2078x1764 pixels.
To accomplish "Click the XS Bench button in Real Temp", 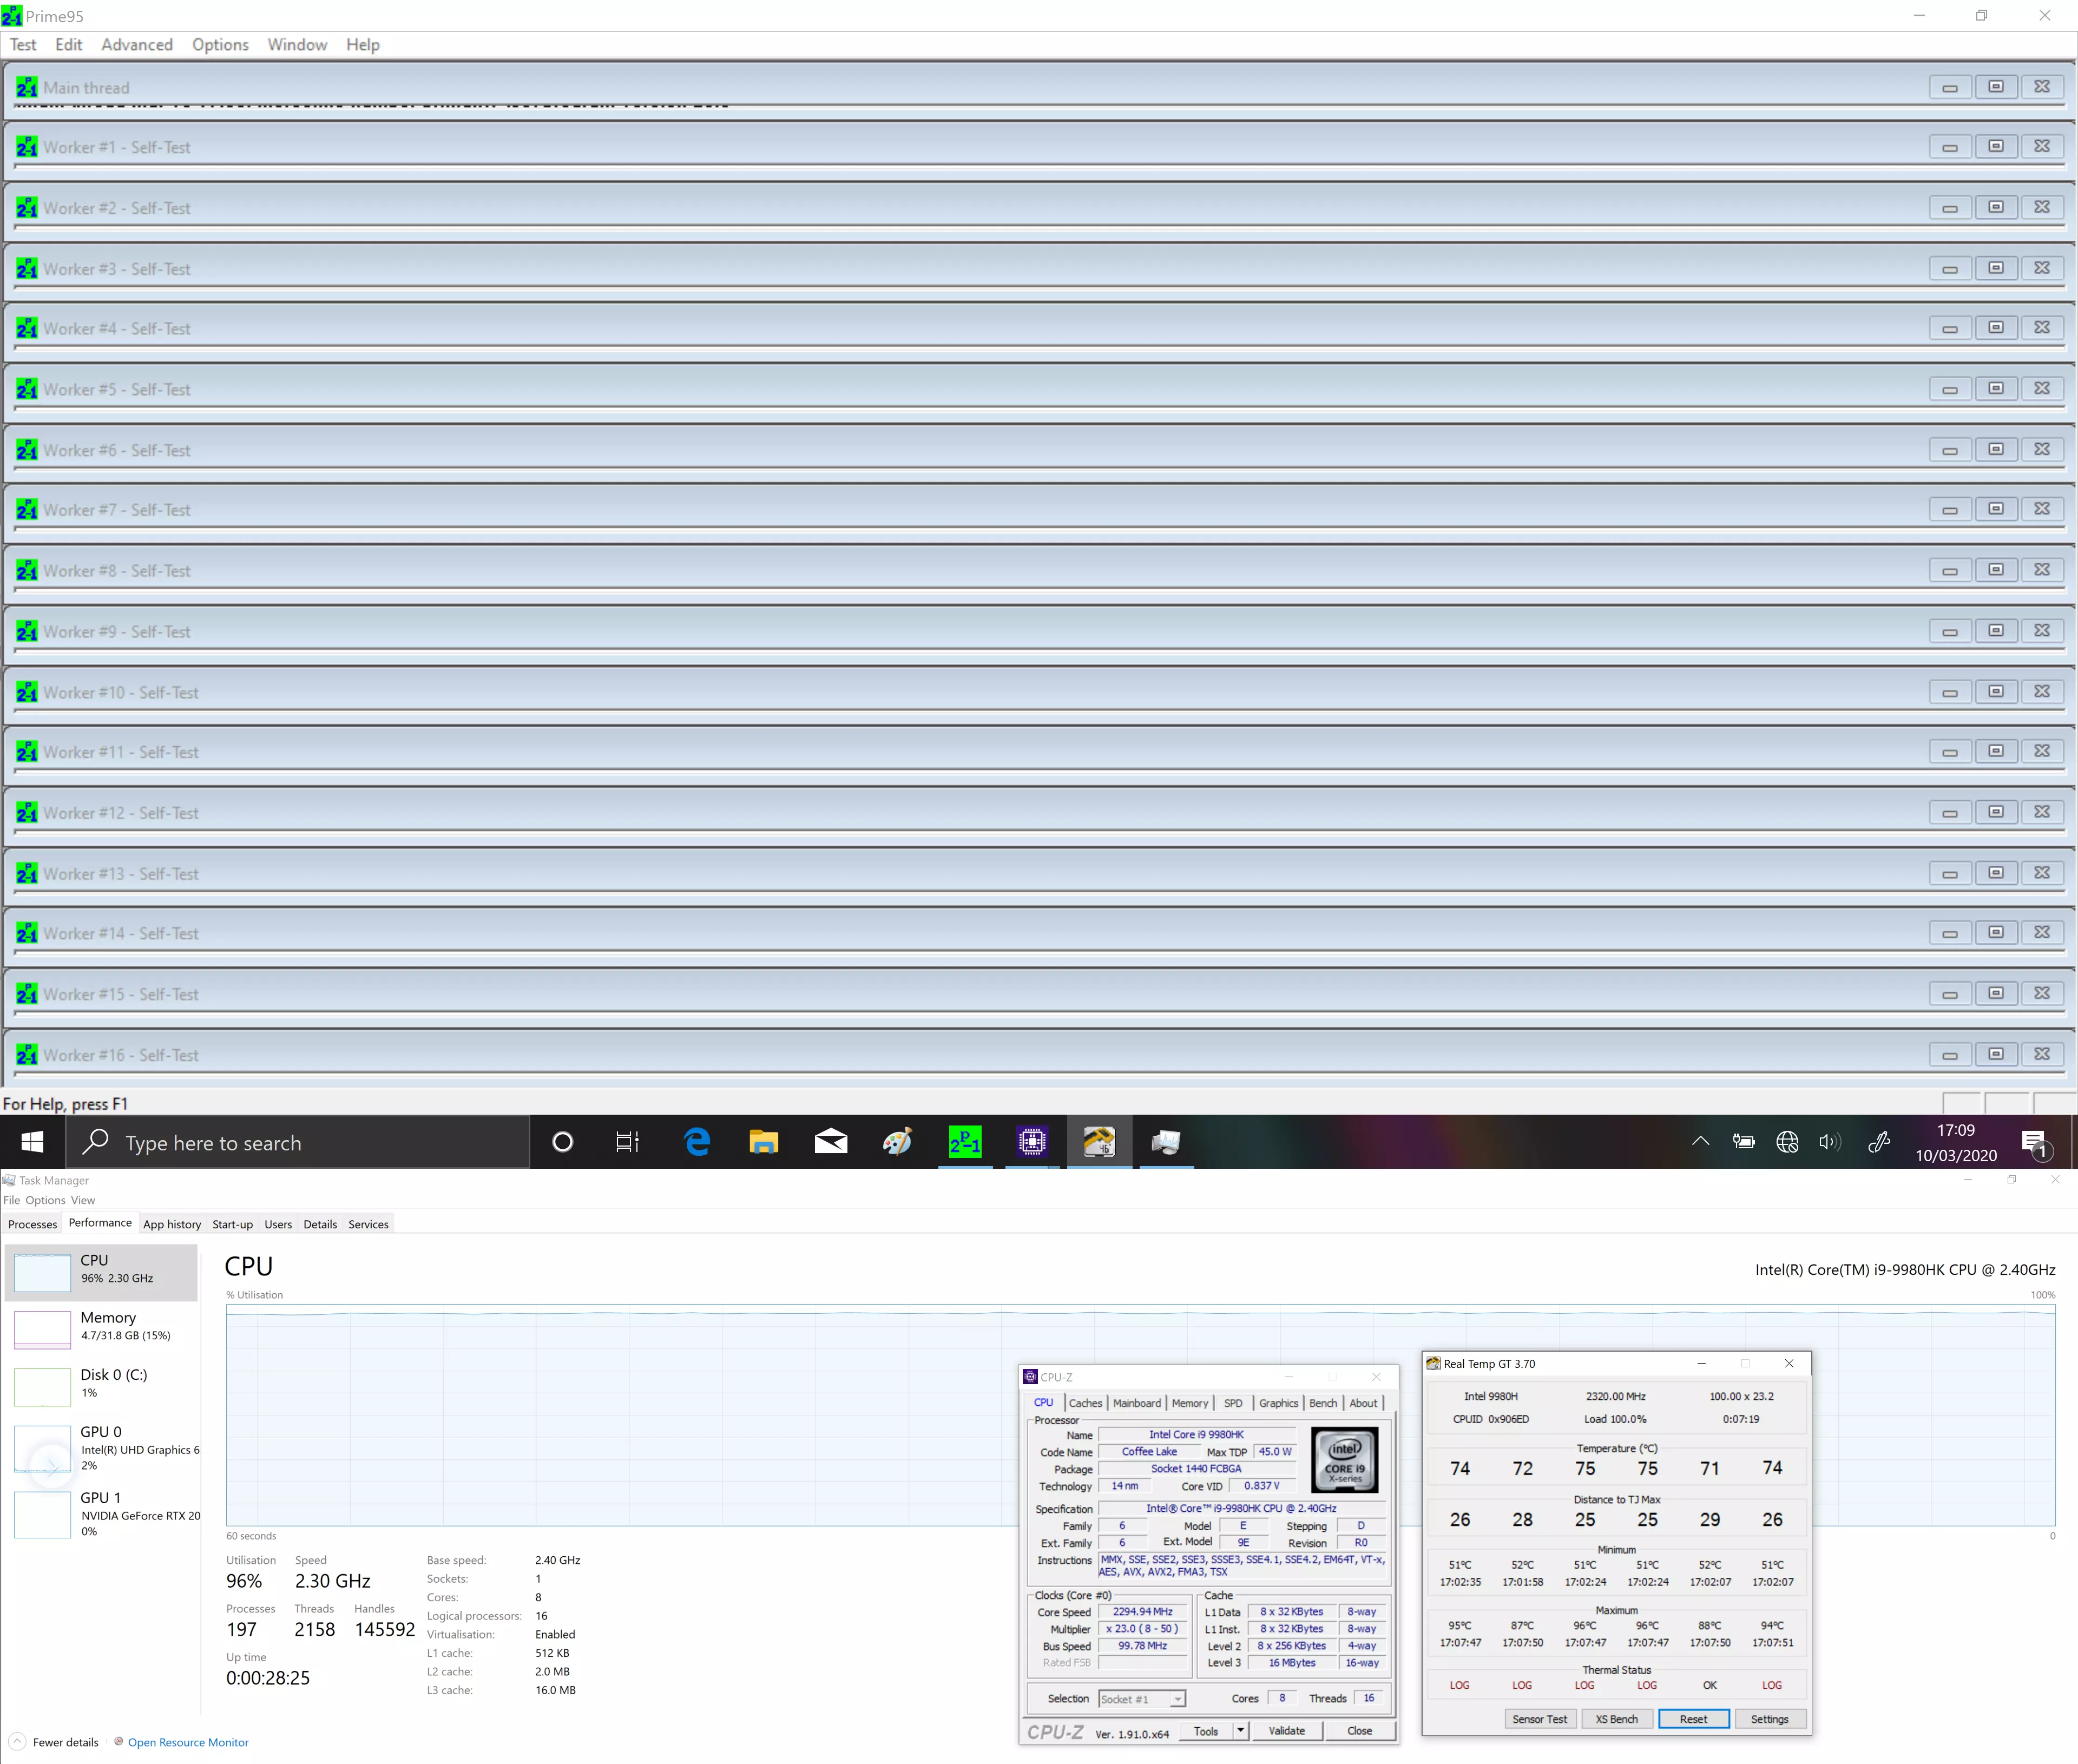I will click(1617, 1719).
